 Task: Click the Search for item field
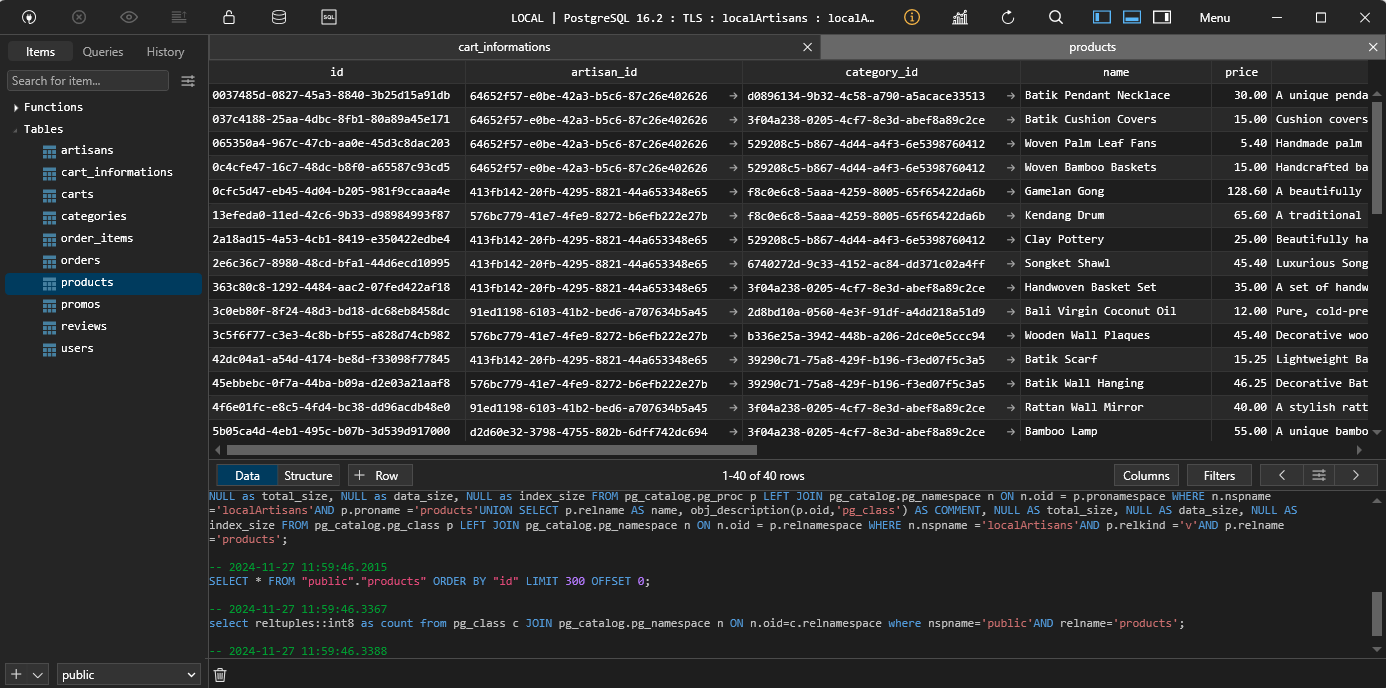click(x=89, y=81)
